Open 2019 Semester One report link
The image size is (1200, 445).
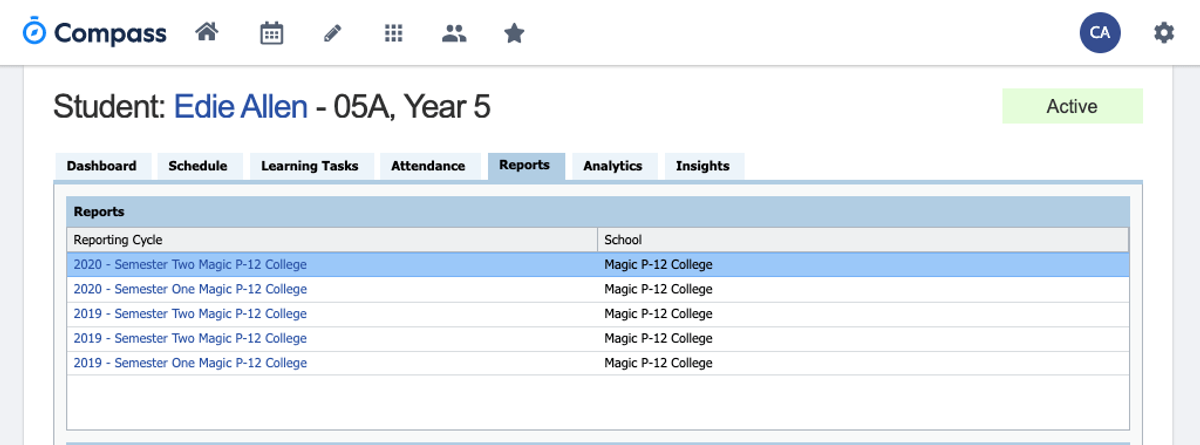click(x=190, y=363)
